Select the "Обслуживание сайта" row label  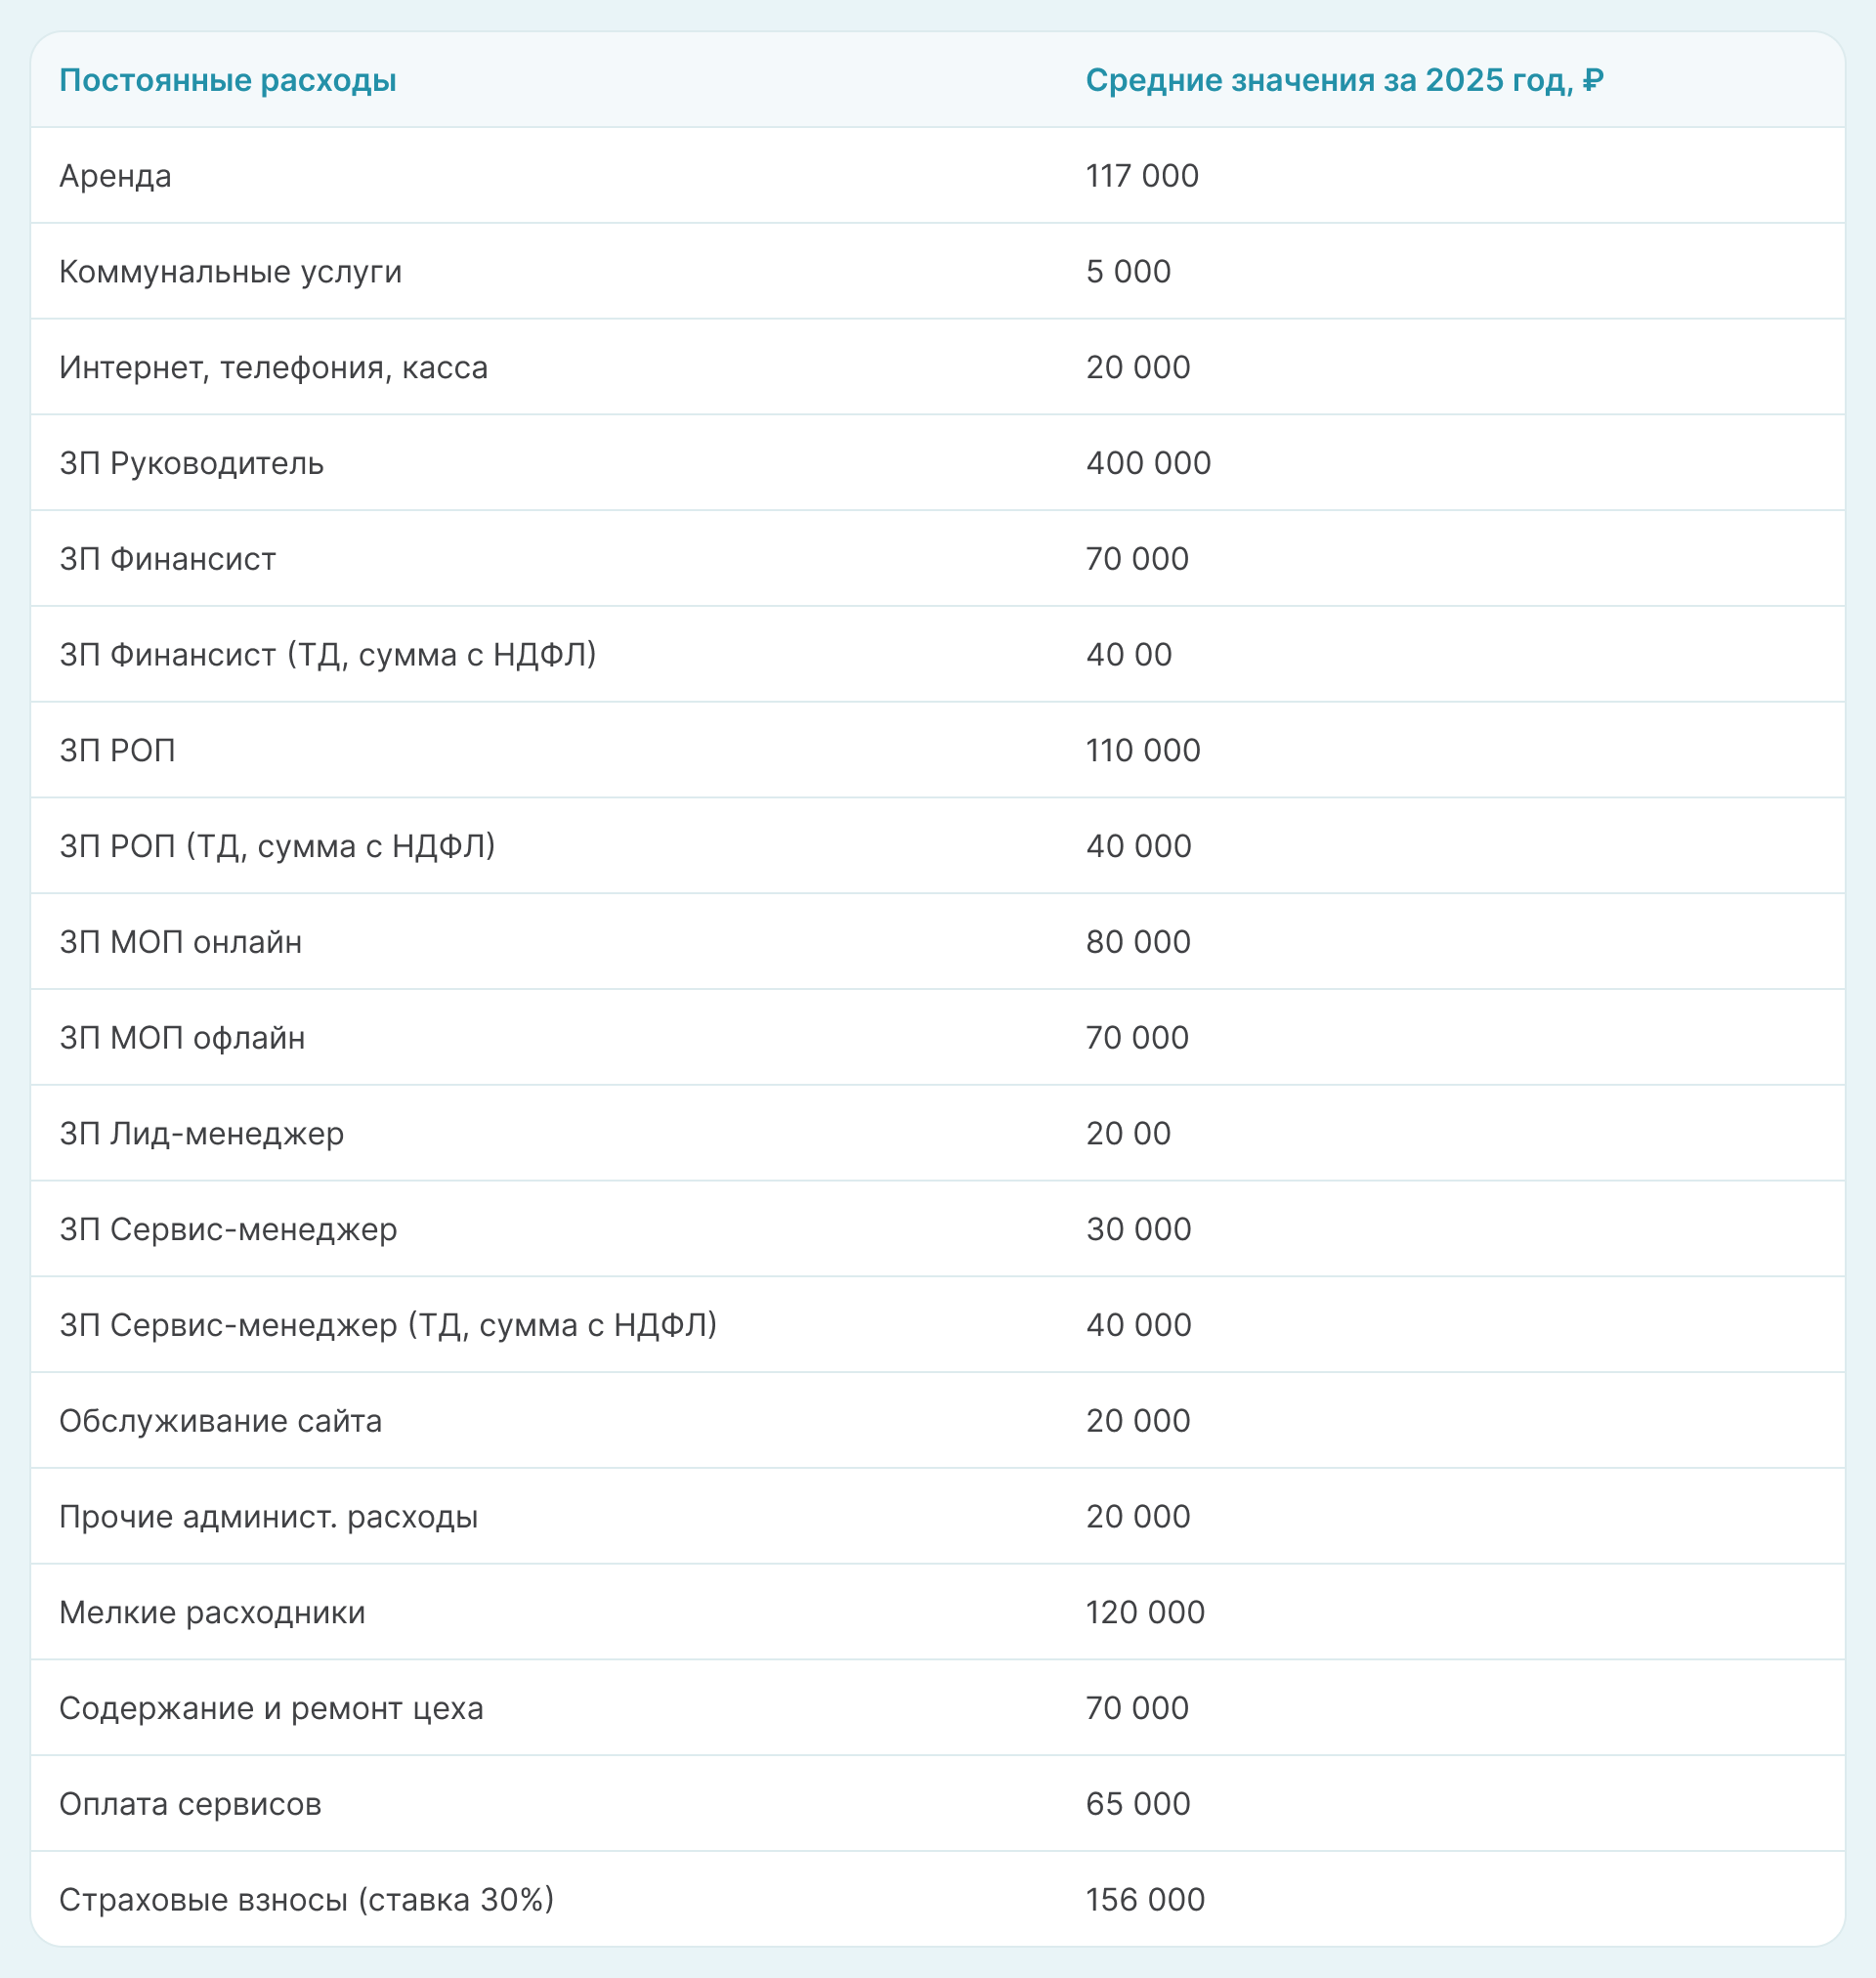220,1421
